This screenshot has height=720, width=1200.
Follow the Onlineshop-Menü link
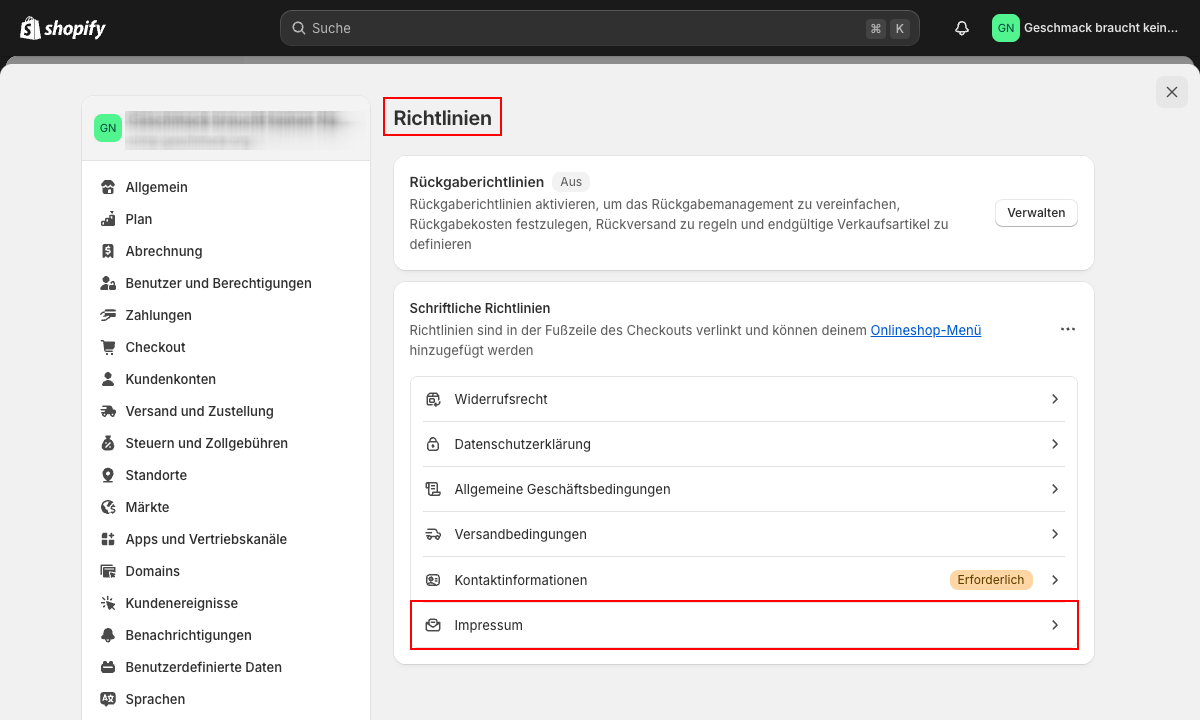pyautogui.click(x=925, y=330)
